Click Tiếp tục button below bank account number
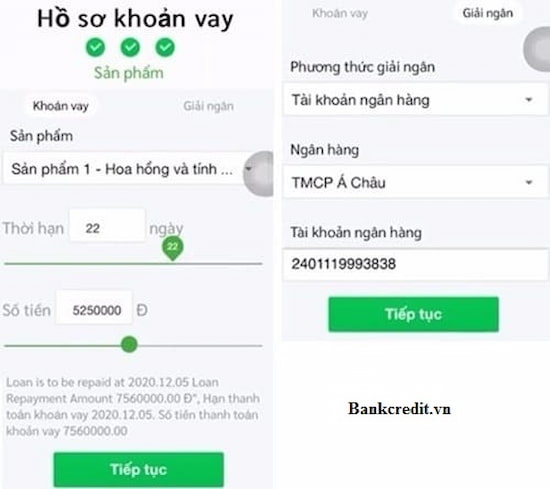The image size is (550, 489). coord(414,314)
